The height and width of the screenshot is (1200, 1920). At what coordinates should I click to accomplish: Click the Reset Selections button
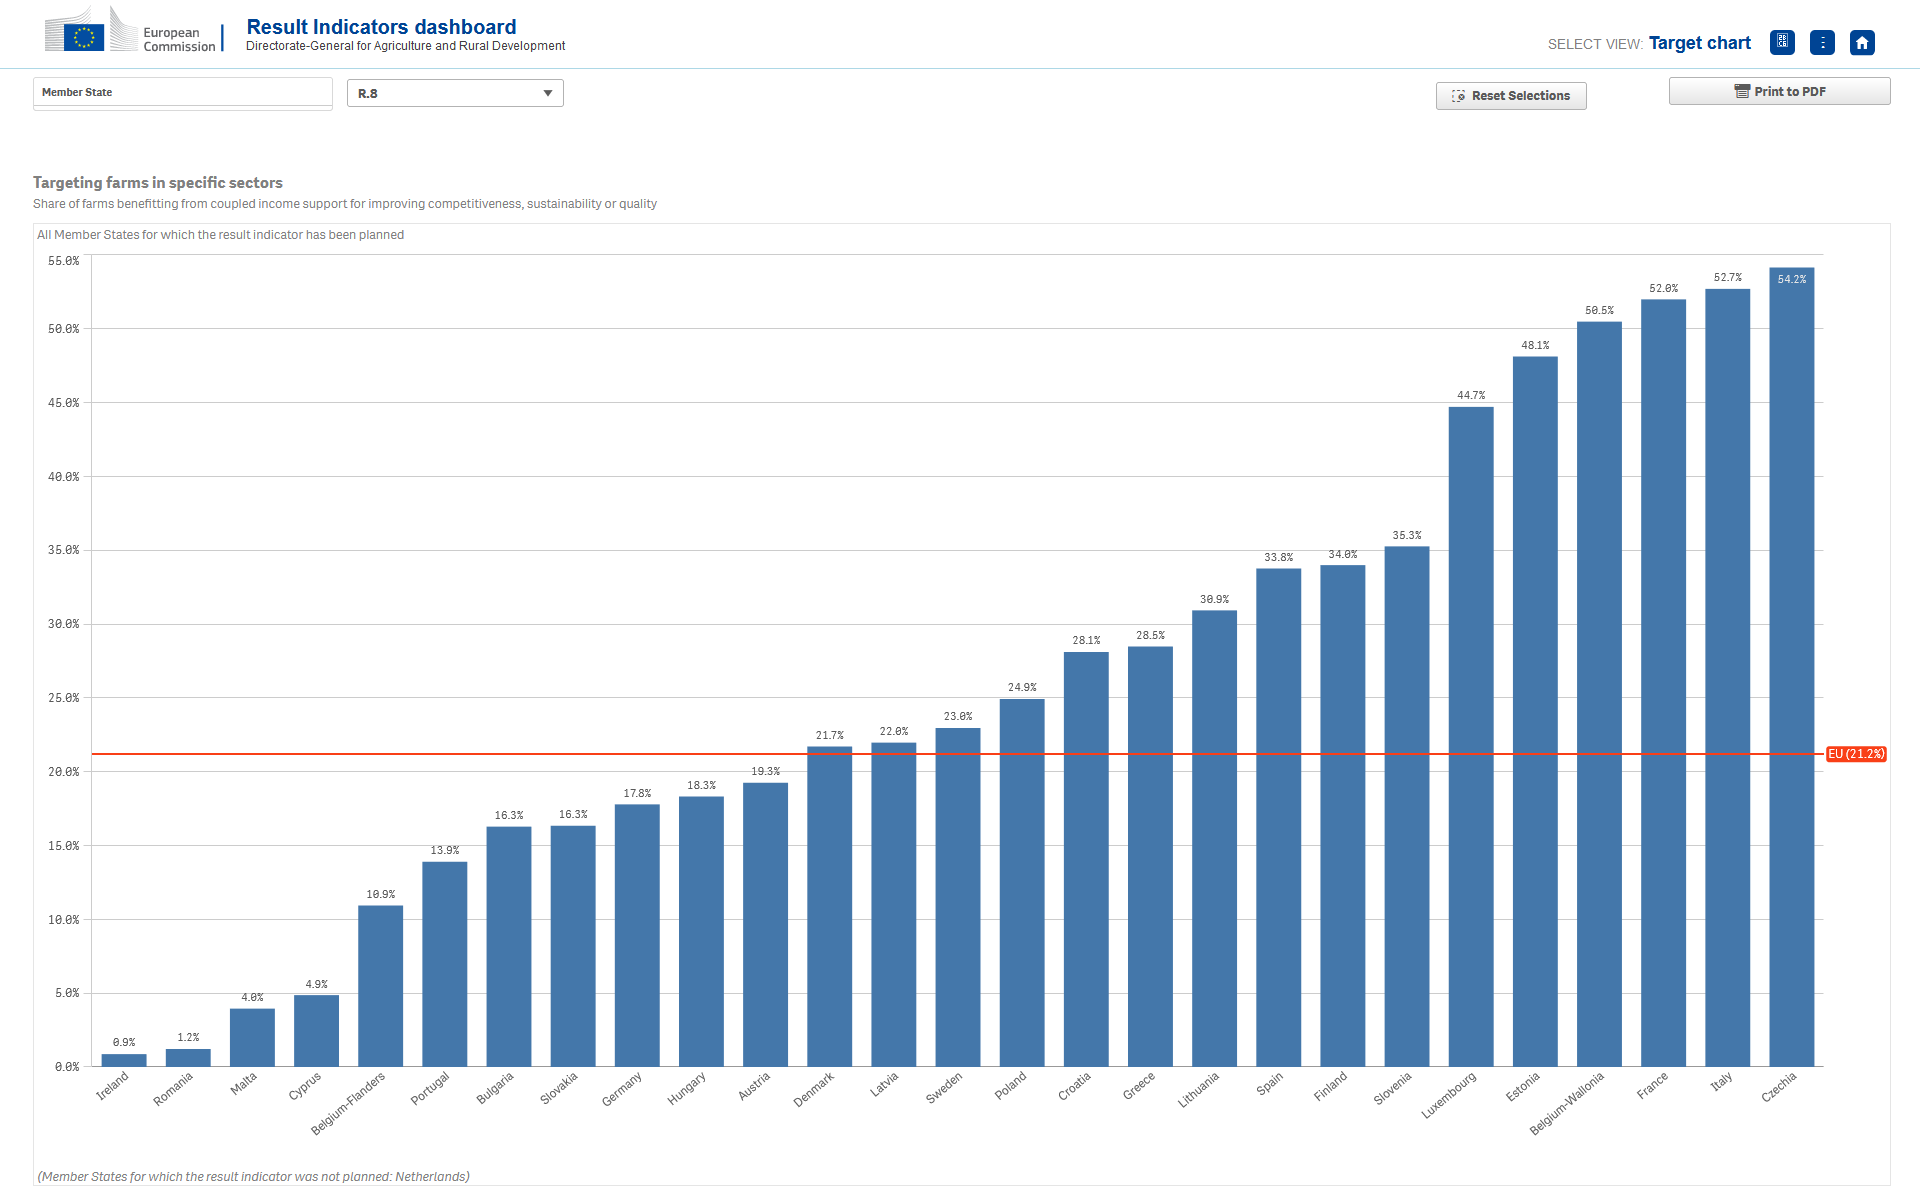[1511, 96]
